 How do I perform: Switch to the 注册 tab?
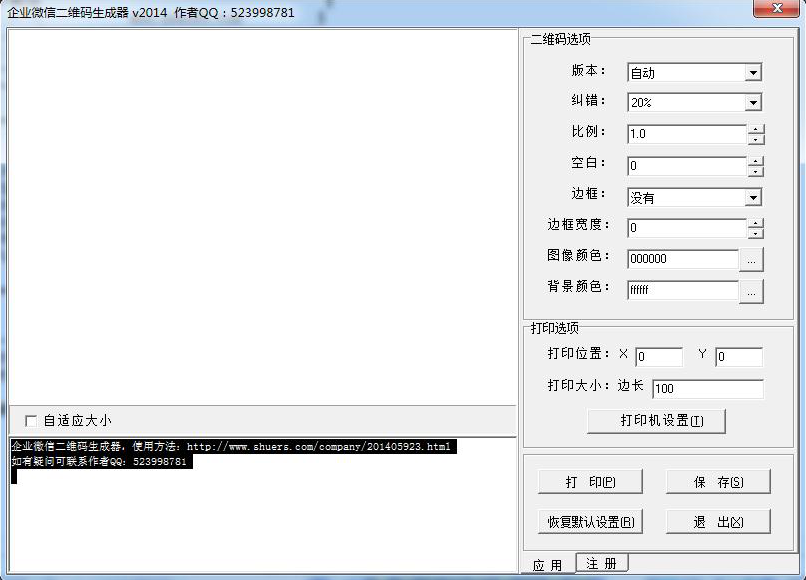click(x=601, y=564)
